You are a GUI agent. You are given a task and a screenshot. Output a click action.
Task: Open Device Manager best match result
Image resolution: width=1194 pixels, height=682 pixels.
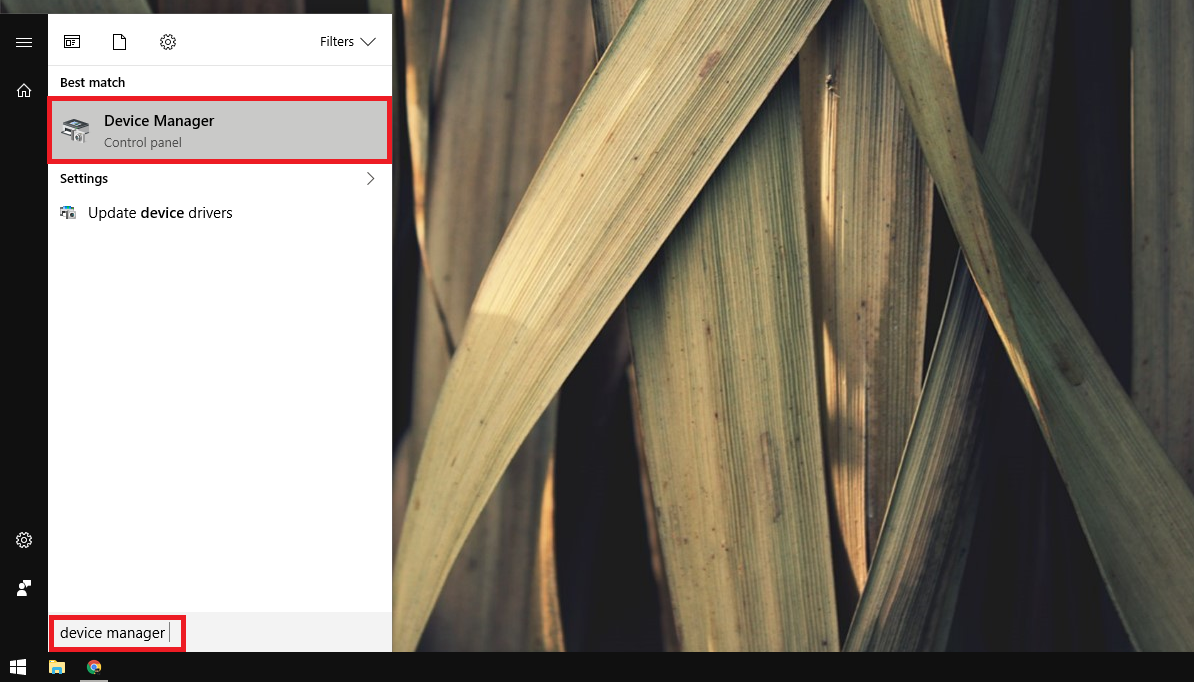[220, 130]
